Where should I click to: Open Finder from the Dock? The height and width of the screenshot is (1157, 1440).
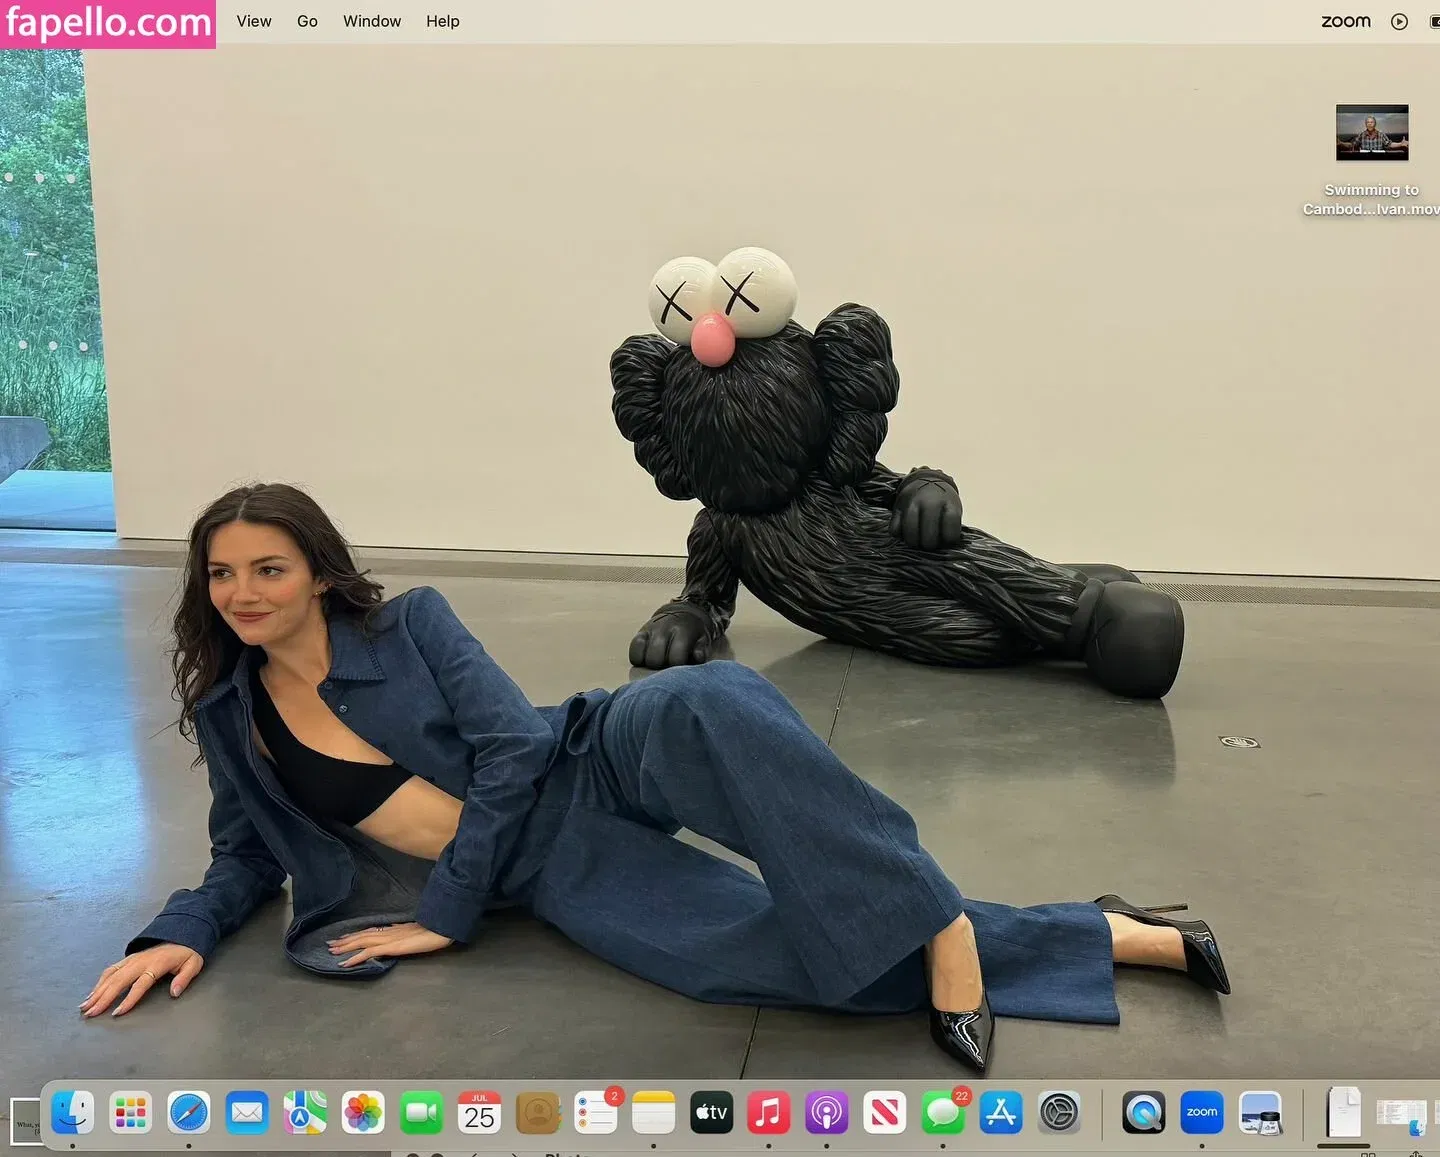pos(72,1112)
